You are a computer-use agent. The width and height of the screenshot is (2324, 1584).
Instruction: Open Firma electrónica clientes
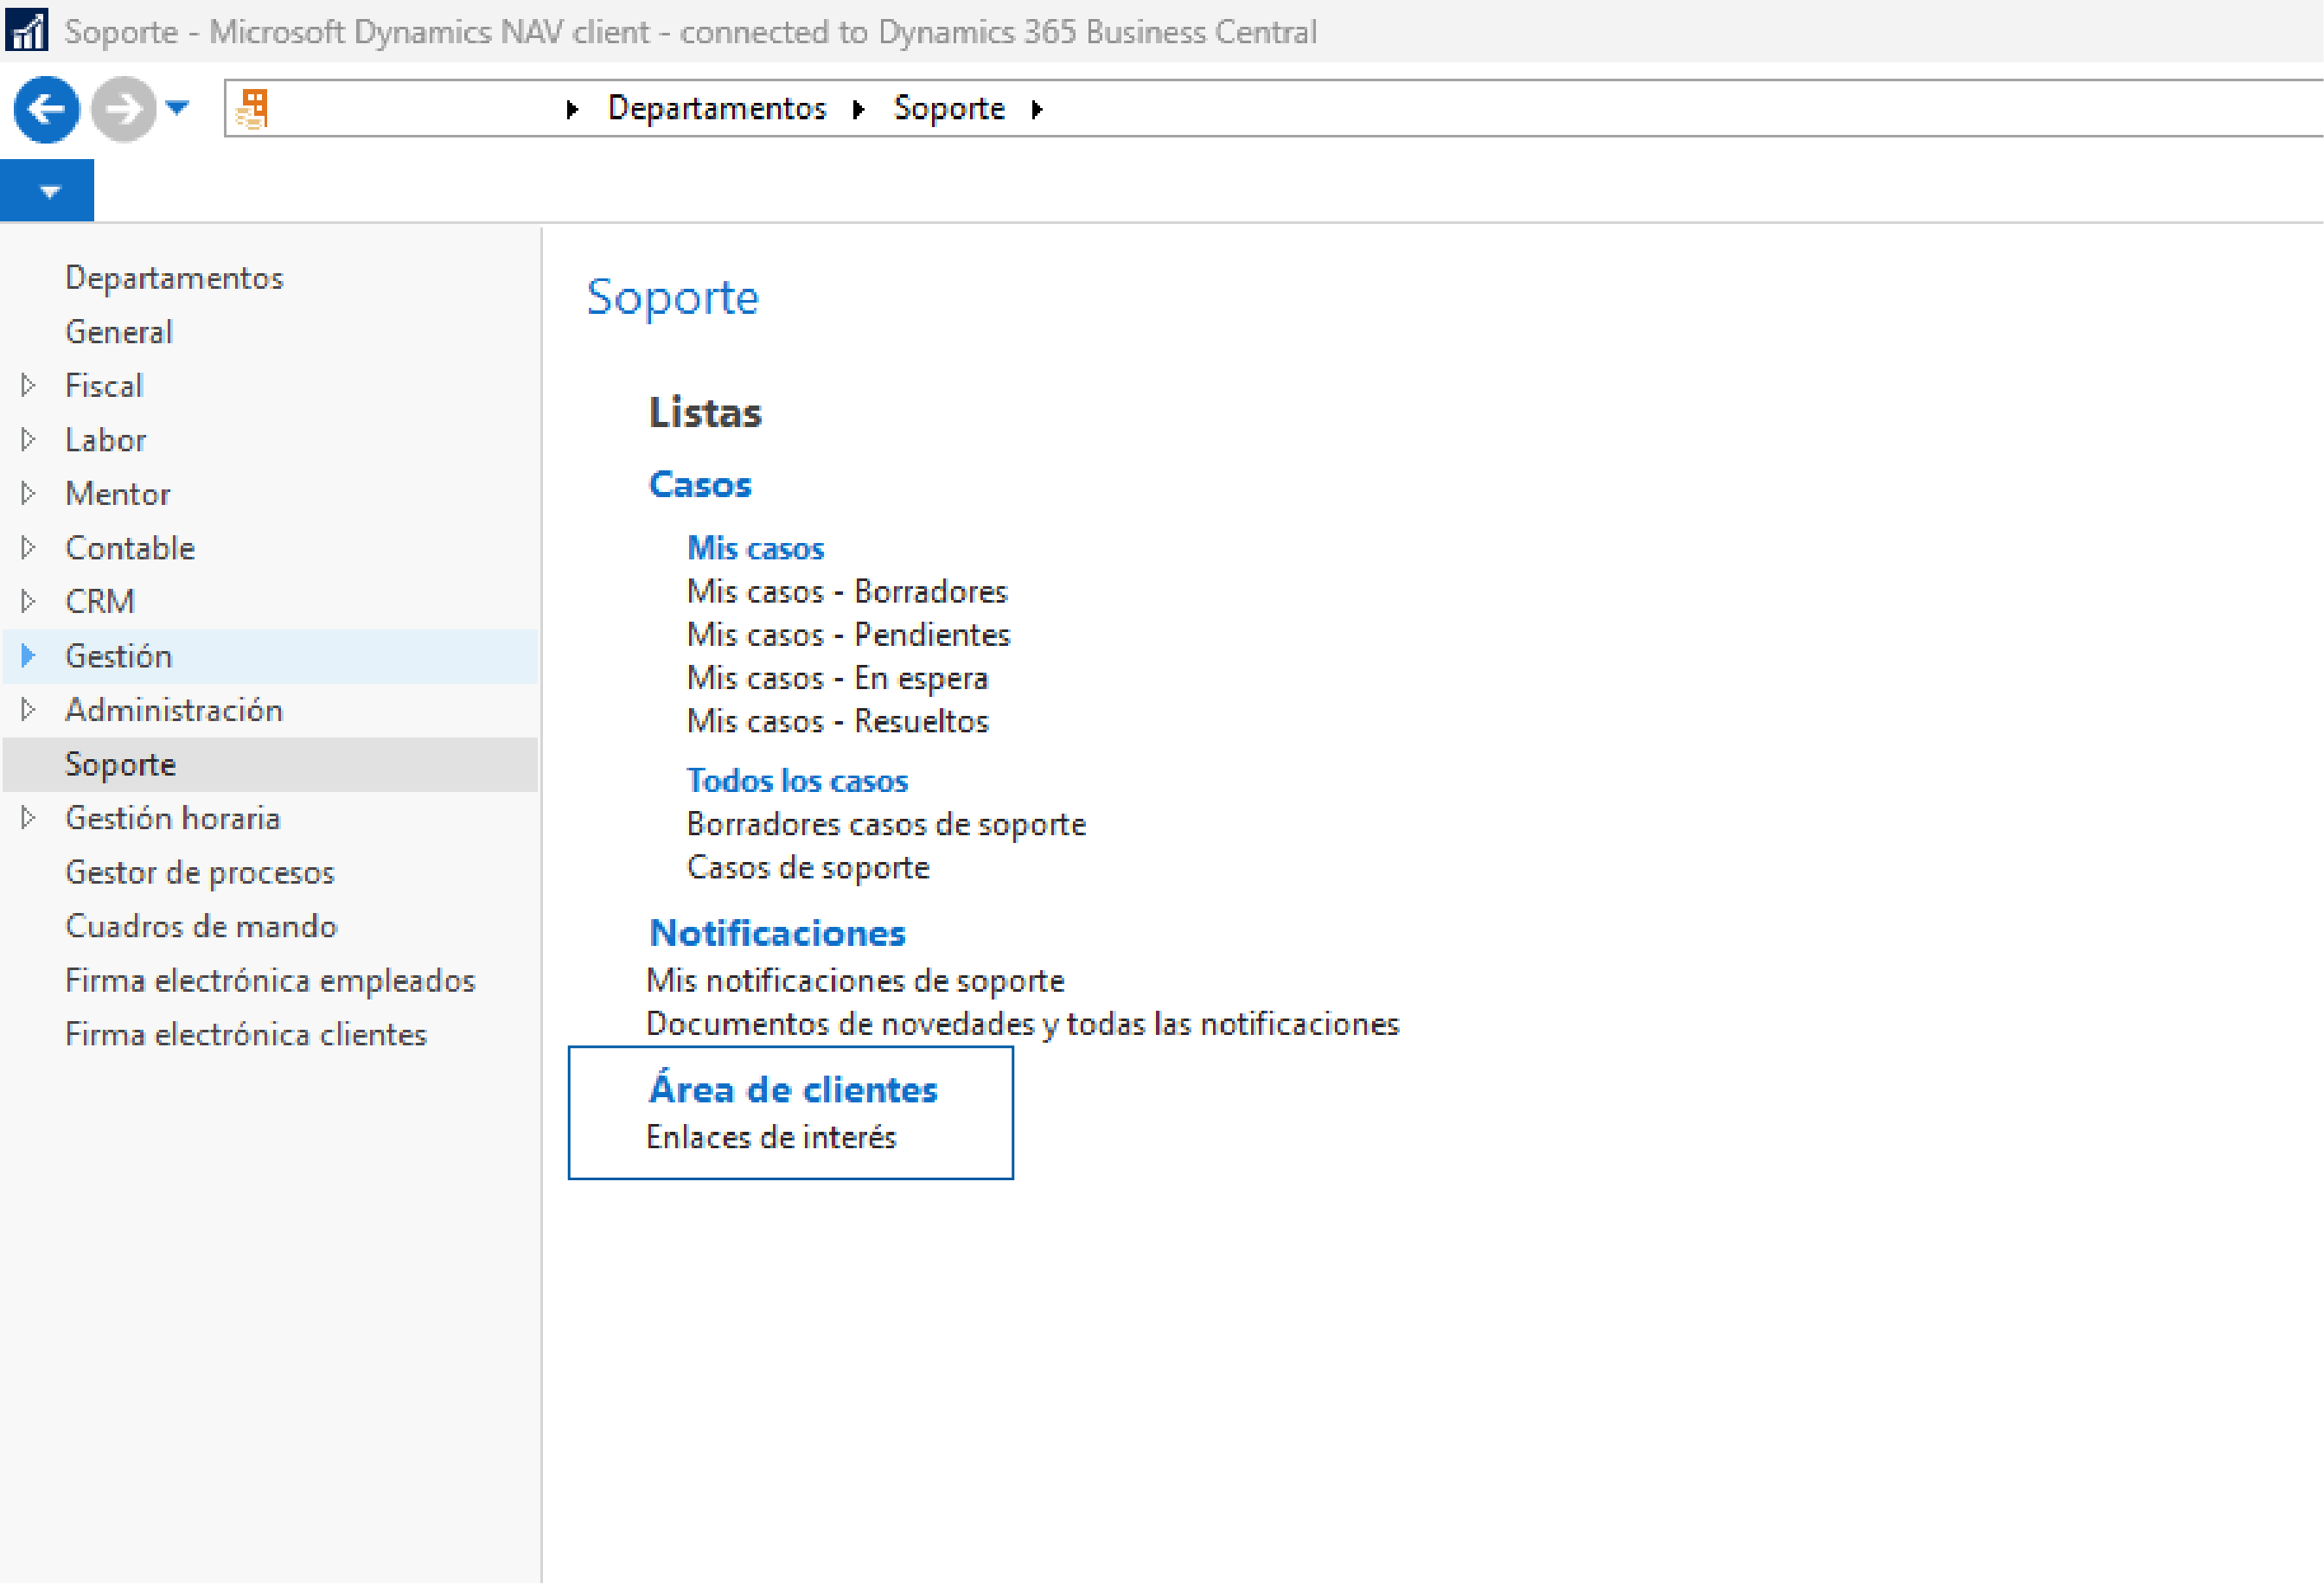coord(246,1033)
